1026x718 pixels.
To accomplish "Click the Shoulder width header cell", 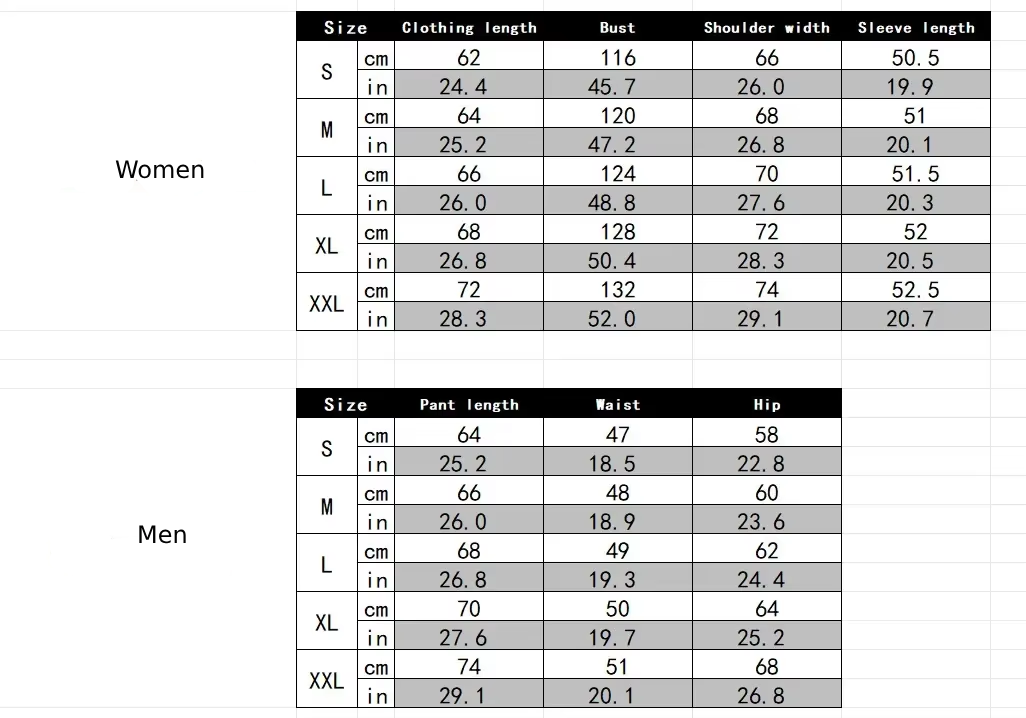I will pos(766,28).
